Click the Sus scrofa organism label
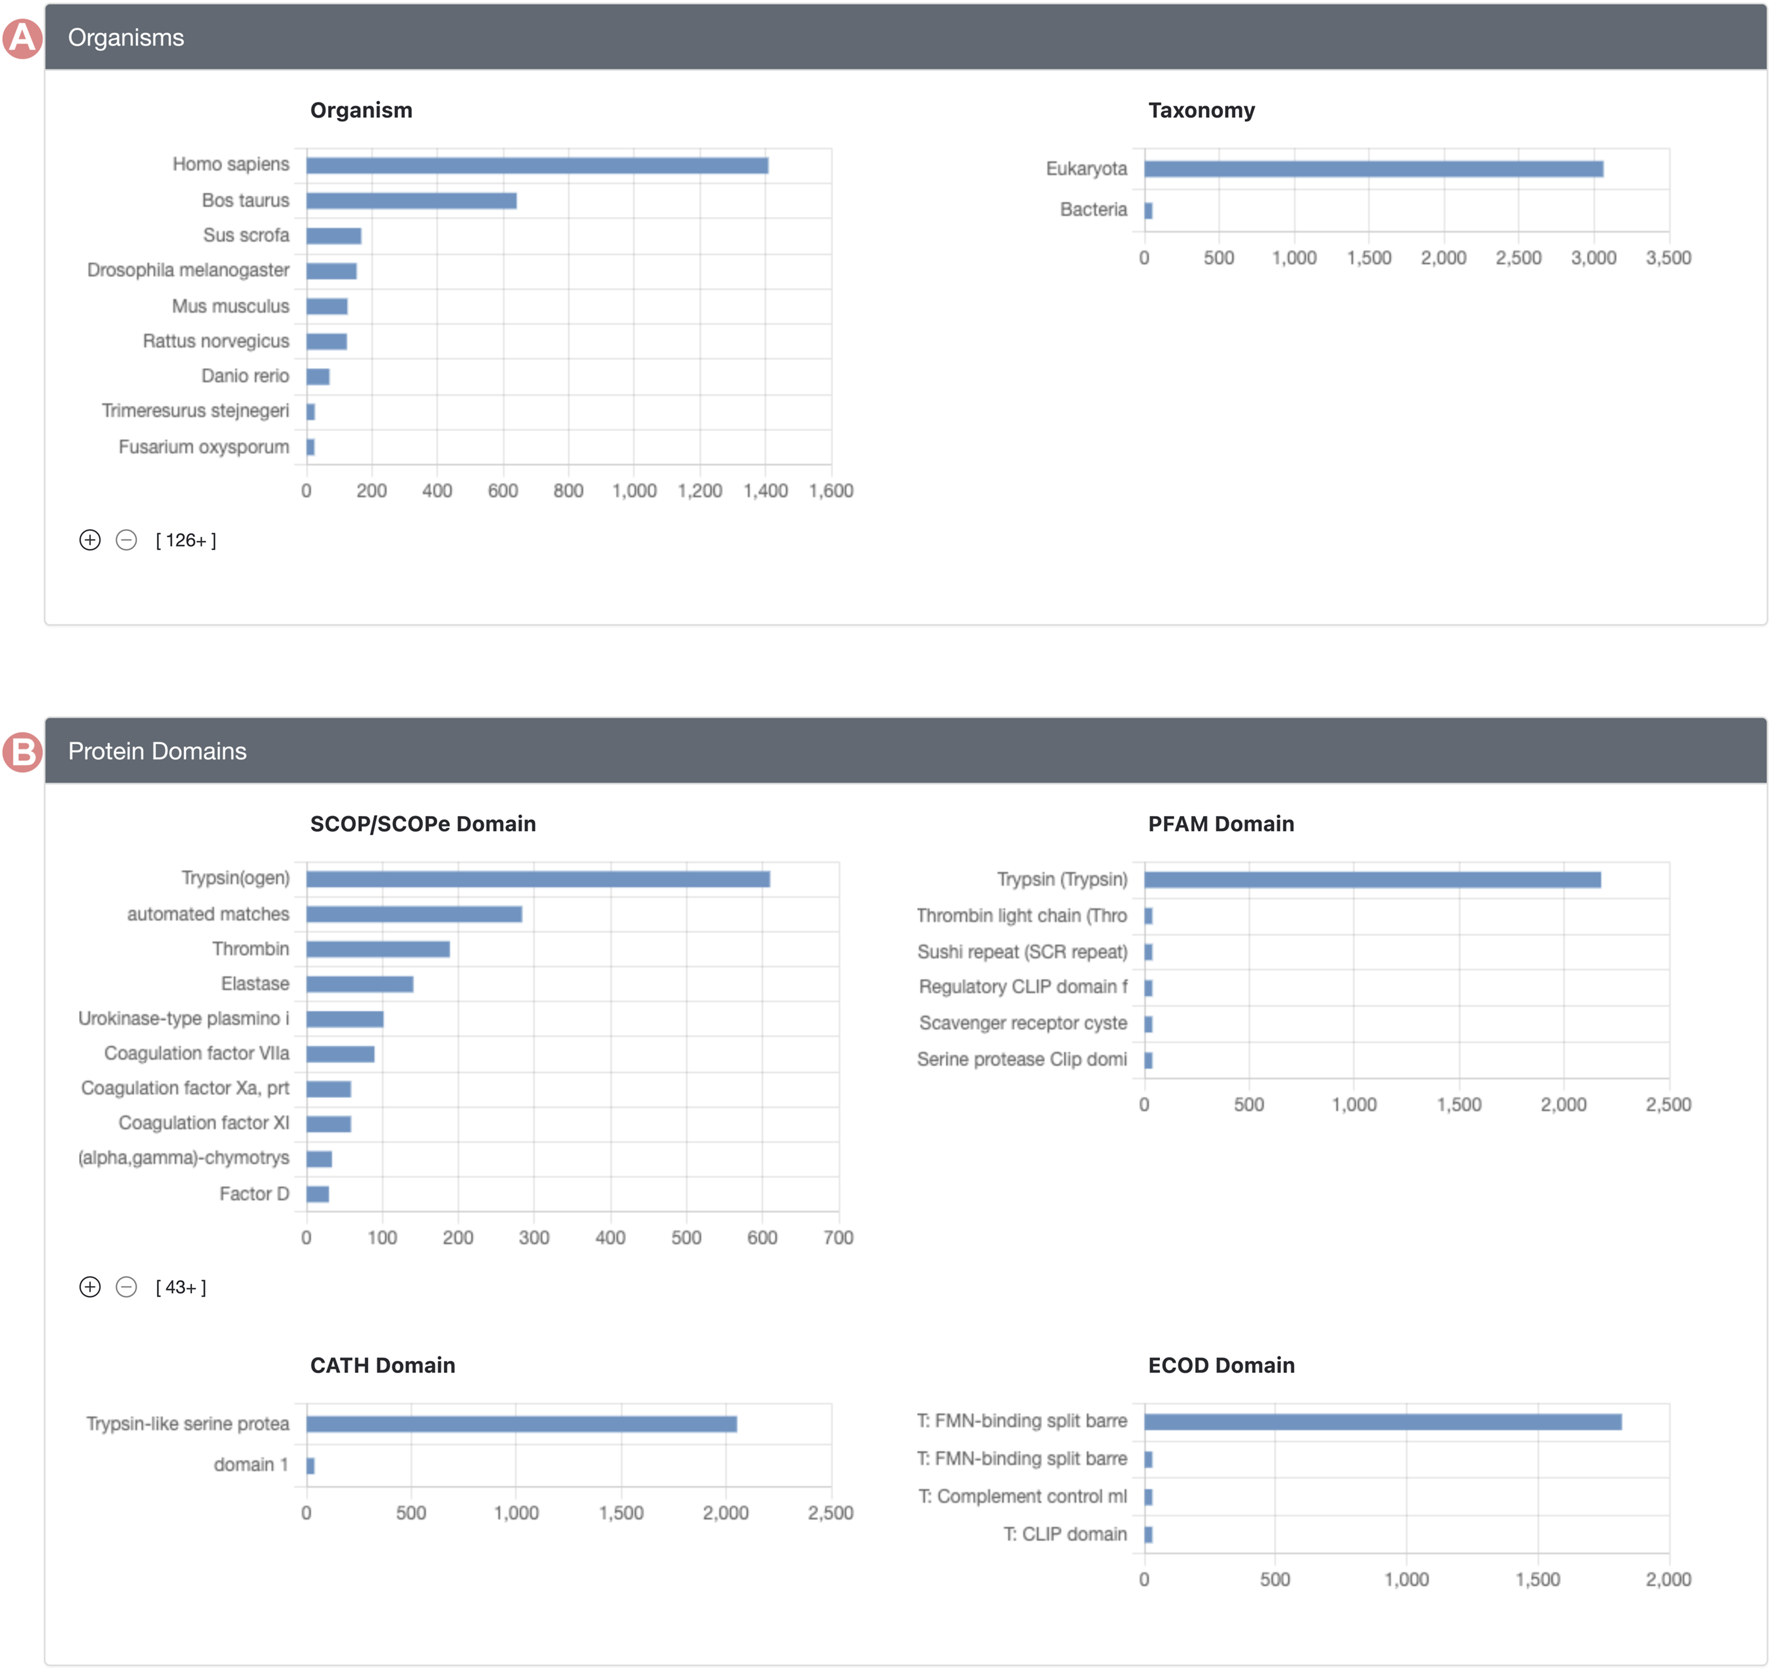1772x1671 pixels. [x=246, y=236]
